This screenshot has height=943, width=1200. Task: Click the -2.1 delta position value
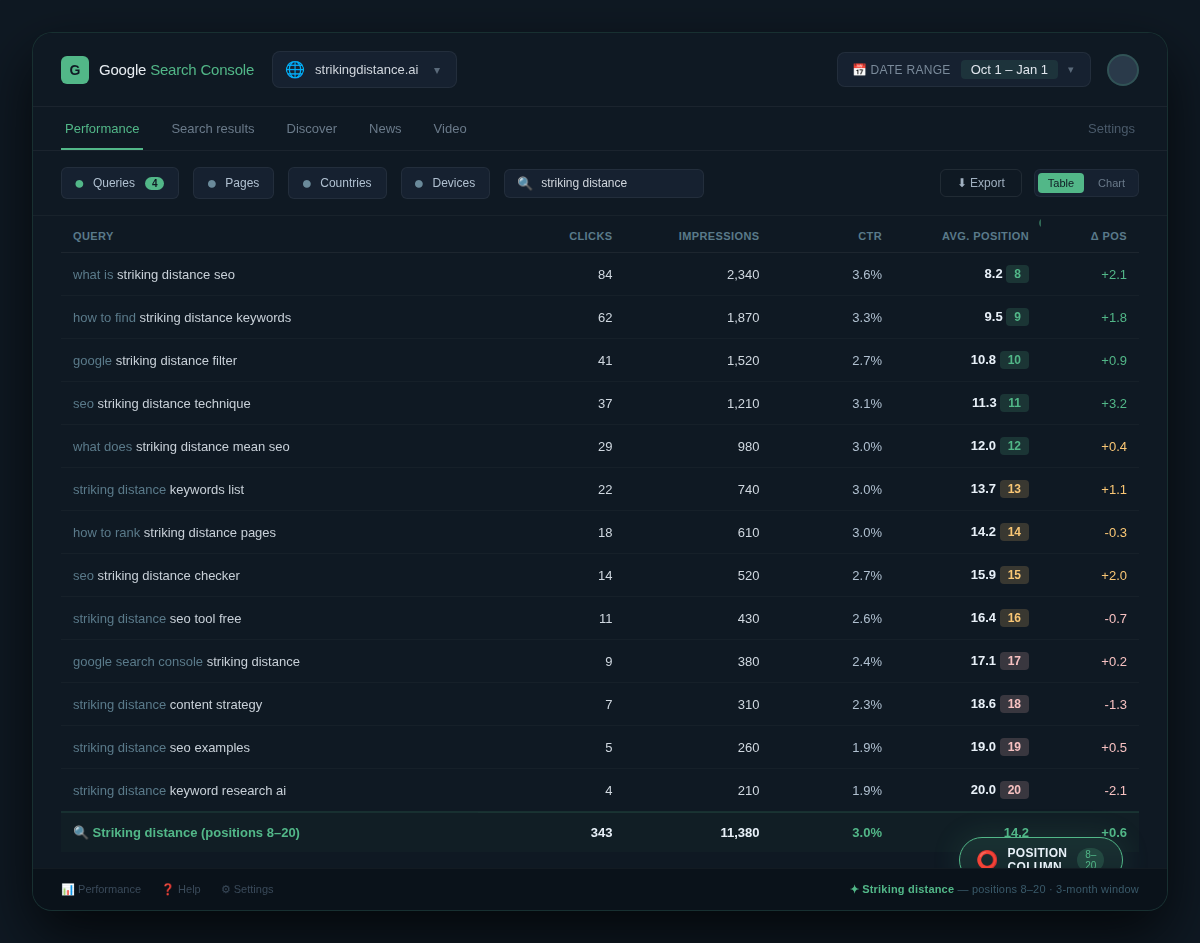coord(1116,790)
